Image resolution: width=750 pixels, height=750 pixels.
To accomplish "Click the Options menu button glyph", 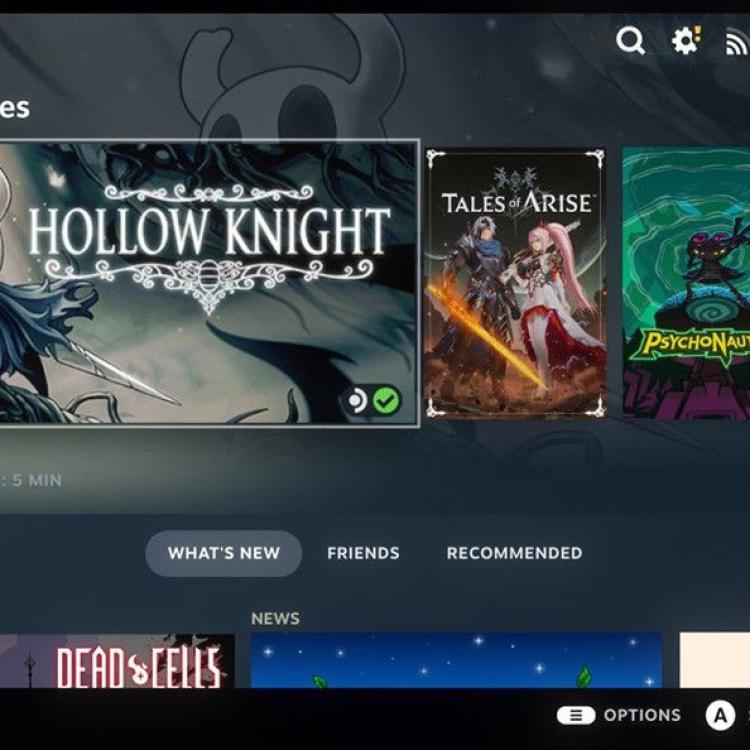I will coord(576,716).
